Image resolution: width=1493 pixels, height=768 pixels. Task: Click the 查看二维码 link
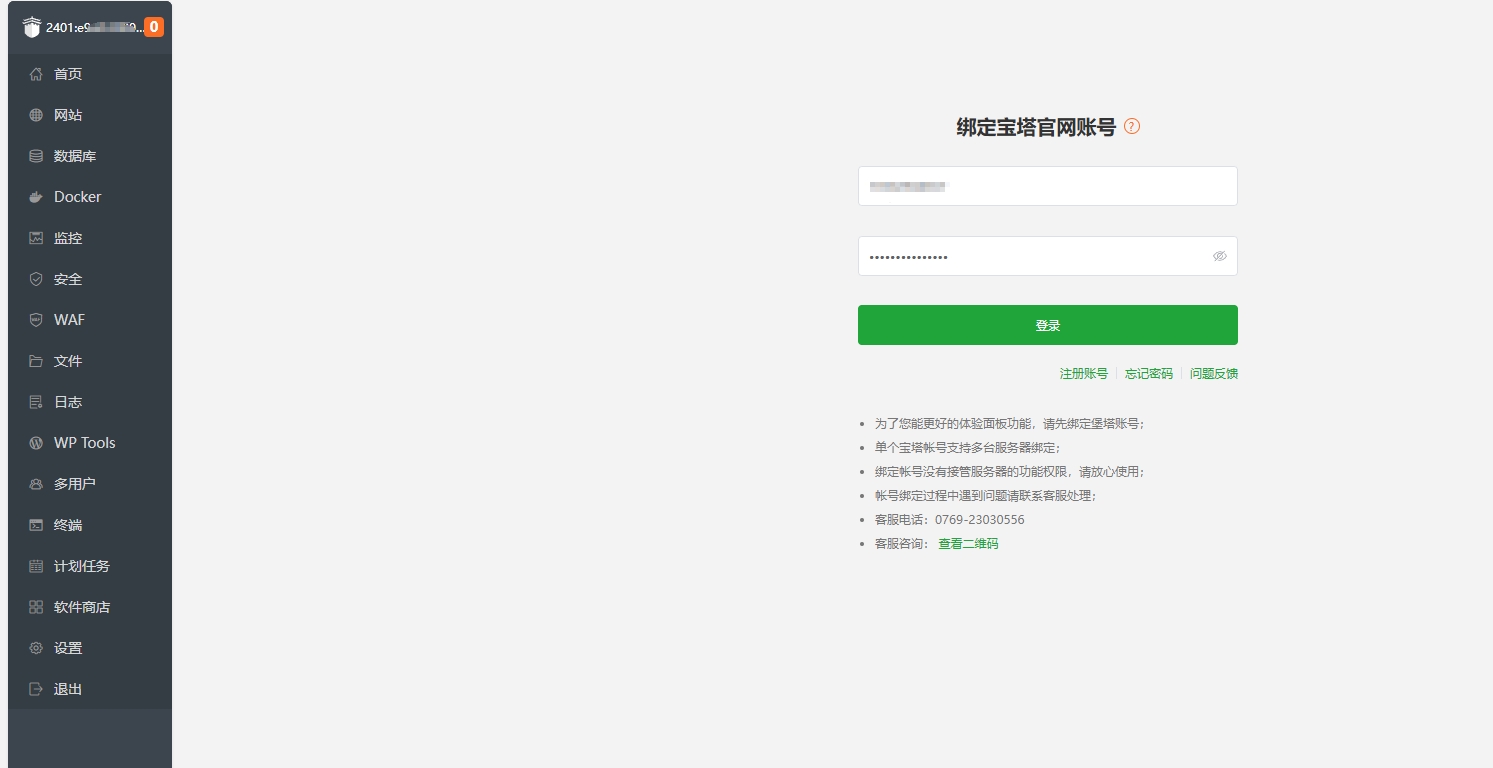968,544
